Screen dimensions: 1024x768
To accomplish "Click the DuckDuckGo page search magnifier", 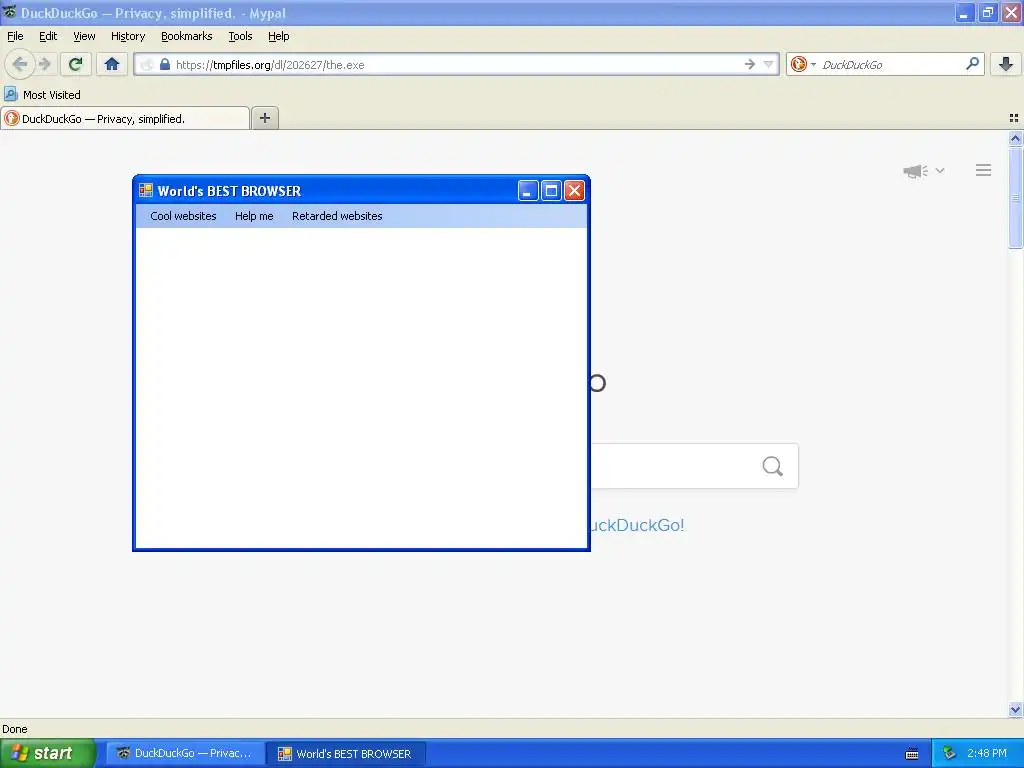I will point(773,466).
